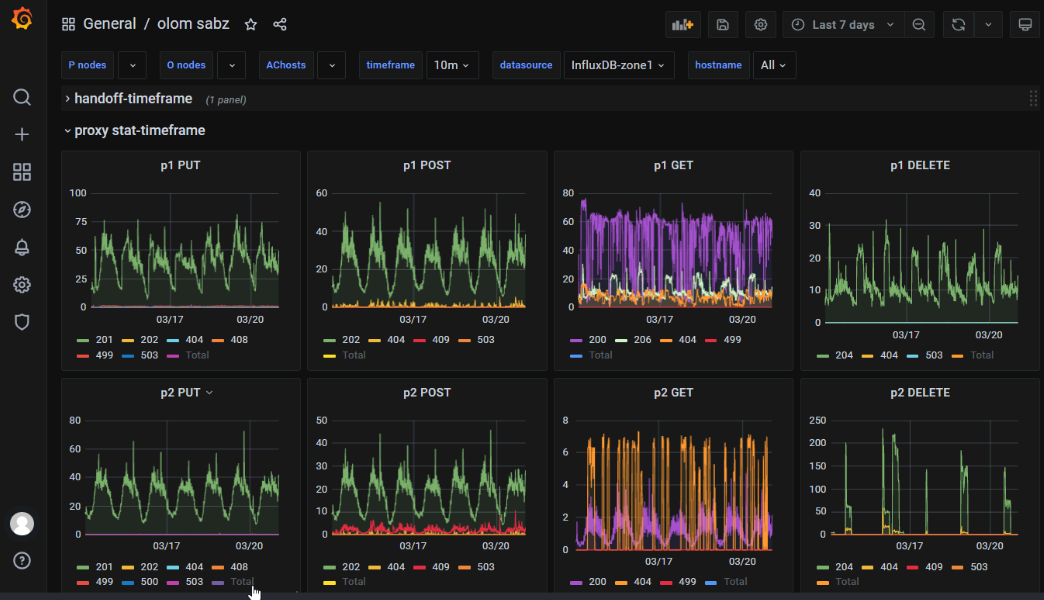Open the timeframe 10m dropdown

453,65
